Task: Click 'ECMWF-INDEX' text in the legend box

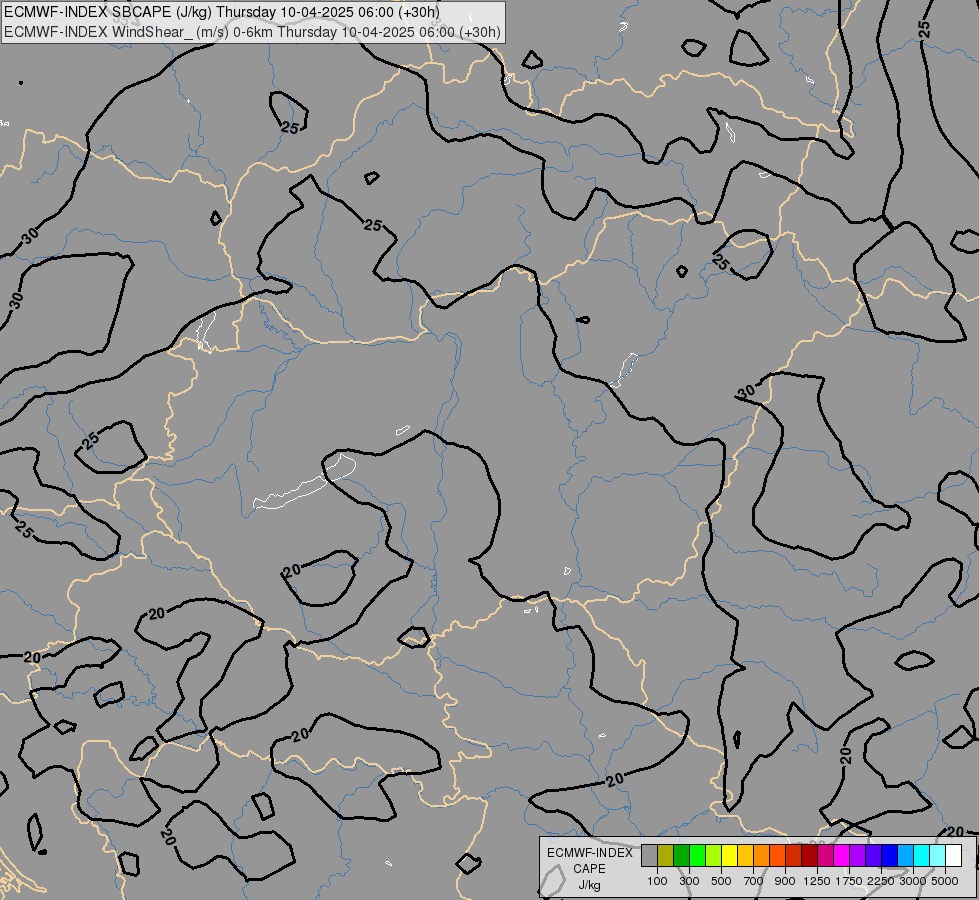Action: tap(590, 853)
